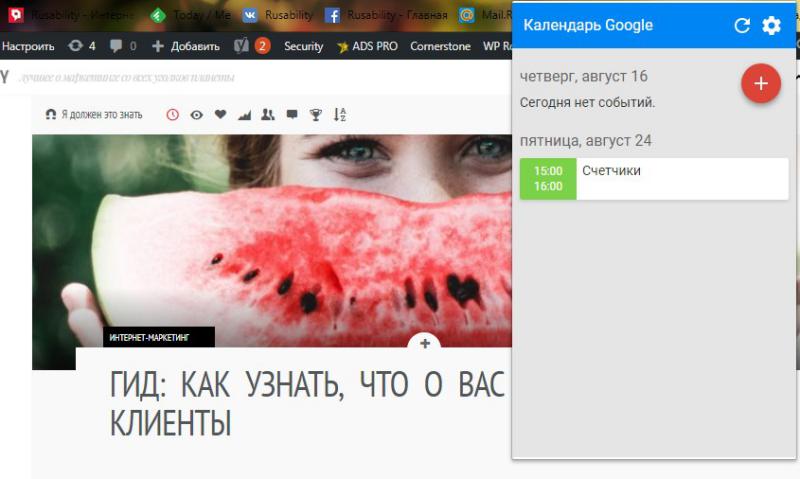Screen dimensions: 800x479
Task: Click the updates icon showing 4
Action: (82, 46)
